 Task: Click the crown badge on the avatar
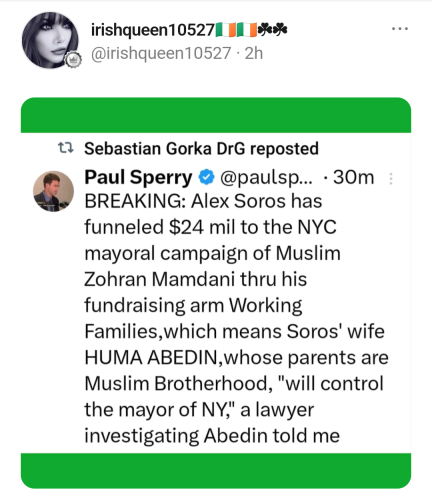coord(72,60)
